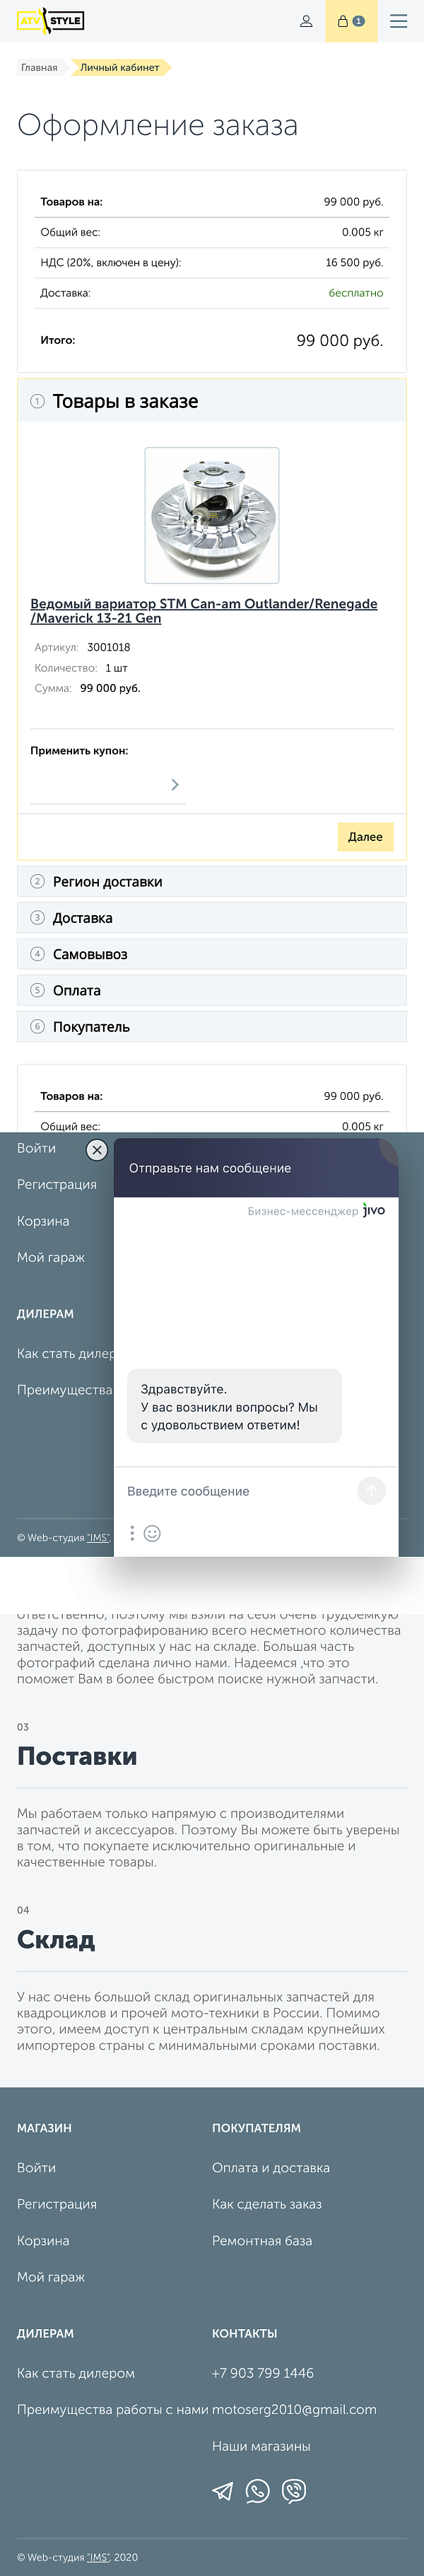Click the coupon code input field
424x2576 pixels.
point(98,785)
